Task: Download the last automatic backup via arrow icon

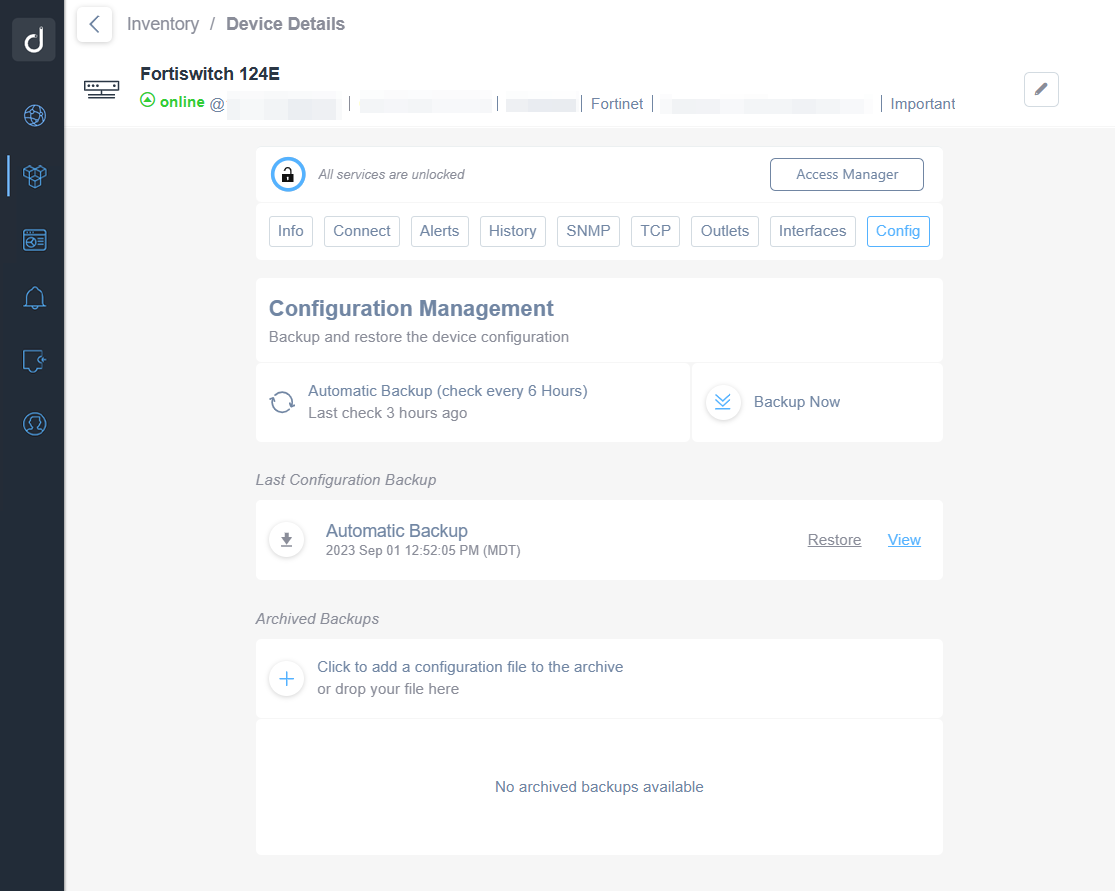Action: 287,540
